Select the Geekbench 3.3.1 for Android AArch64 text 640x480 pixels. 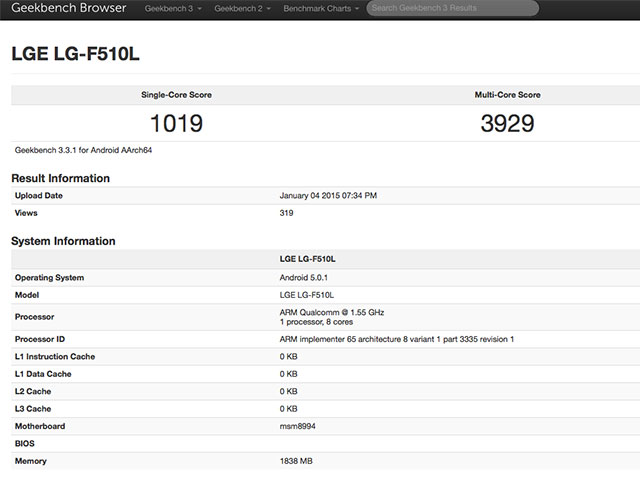83,150
